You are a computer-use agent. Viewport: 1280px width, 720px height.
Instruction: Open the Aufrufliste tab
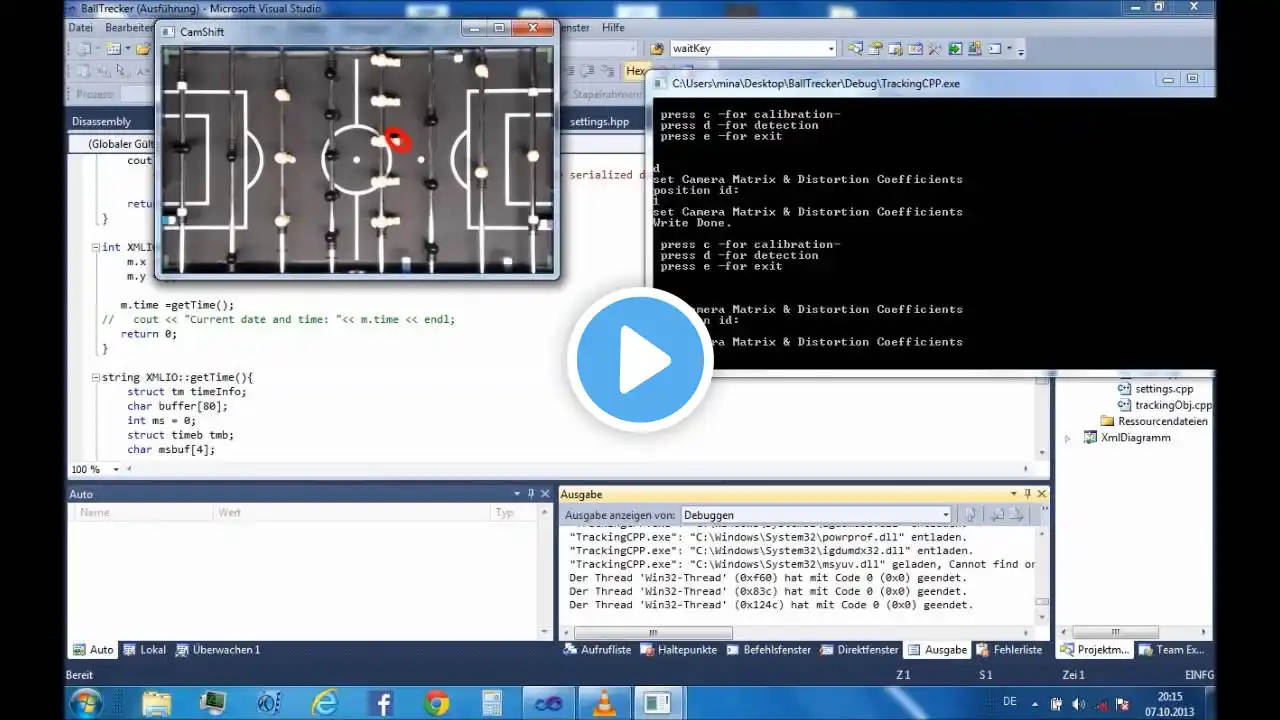point(596,650)
